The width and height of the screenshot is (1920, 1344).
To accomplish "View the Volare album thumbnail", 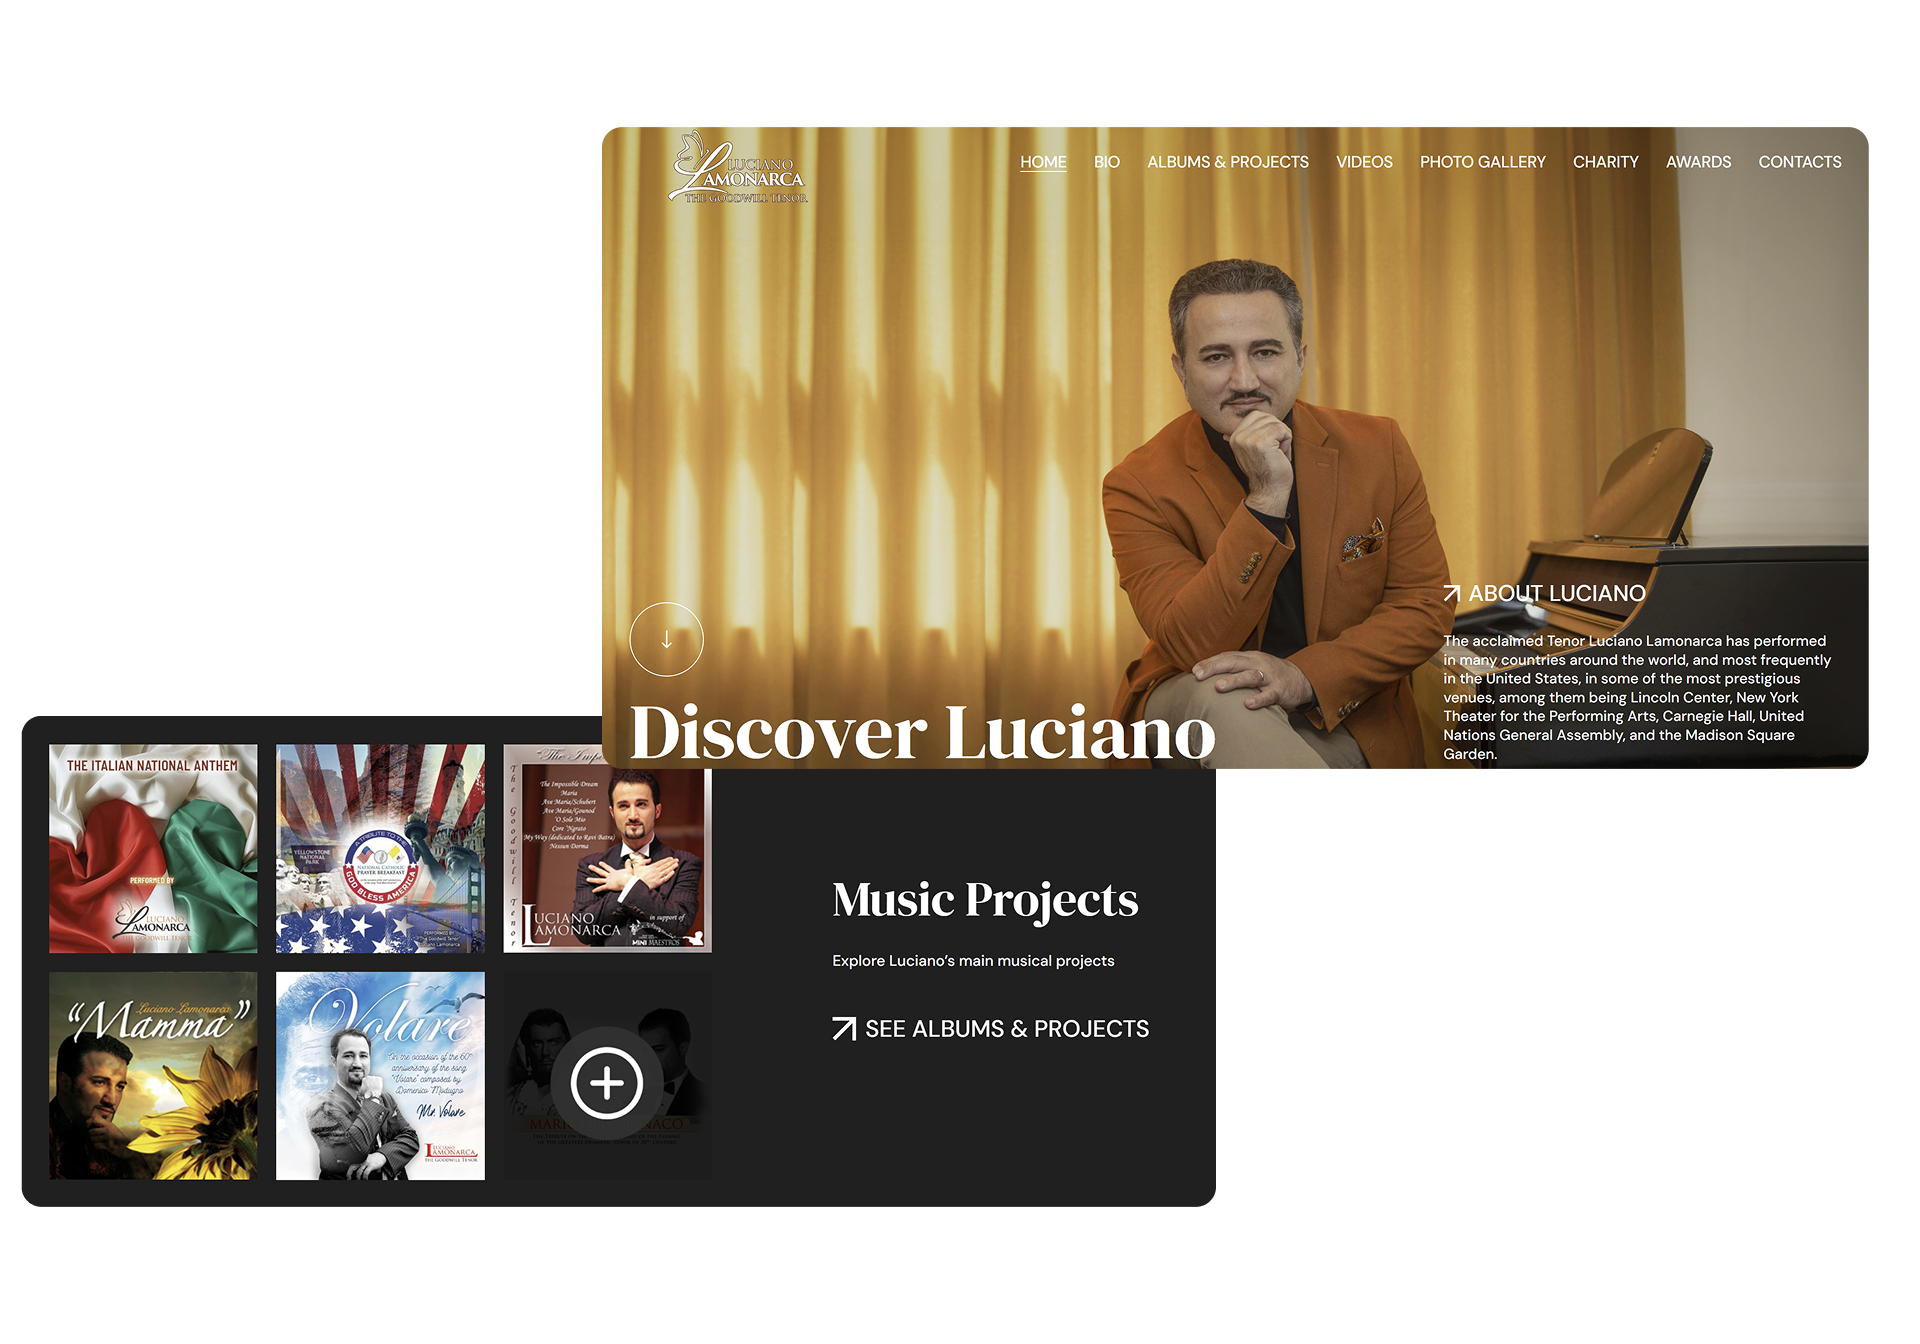I will 380,1076.
